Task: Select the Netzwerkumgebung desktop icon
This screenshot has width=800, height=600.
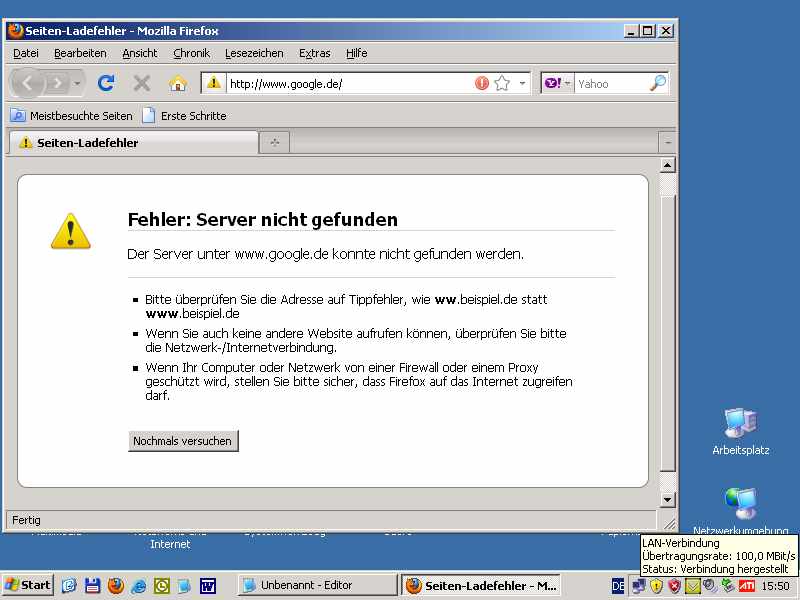Action: click(740, 511)
